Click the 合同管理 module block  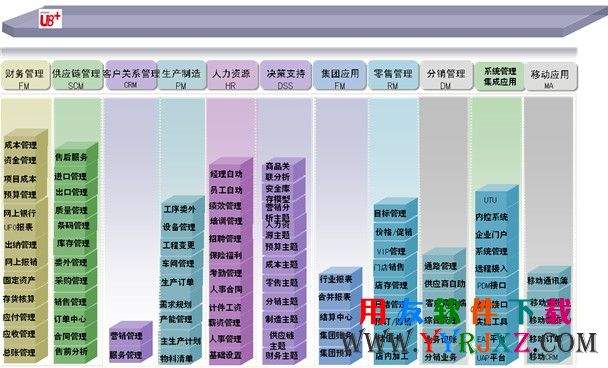click(70, 336)
